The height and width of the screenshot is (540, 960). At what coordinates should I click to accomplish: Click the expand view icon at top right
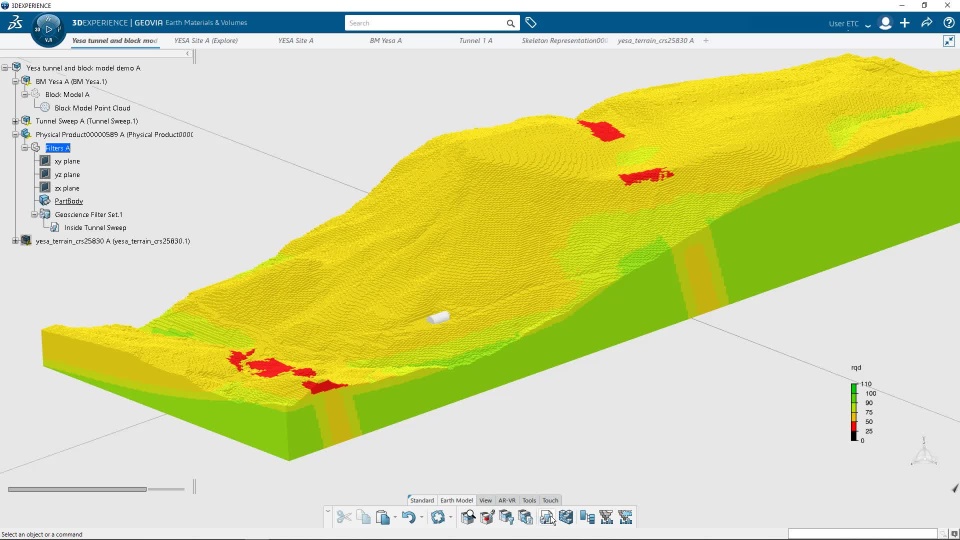pos(949,41)
